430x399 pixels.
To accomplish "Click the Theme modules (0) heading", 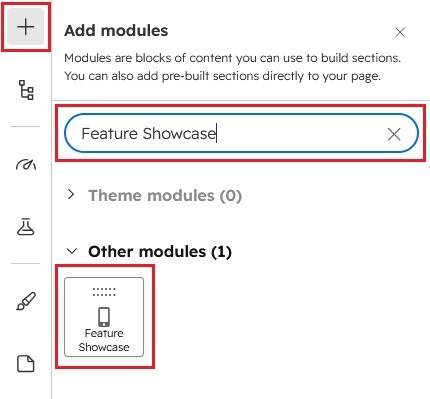I will pos(165,195).
